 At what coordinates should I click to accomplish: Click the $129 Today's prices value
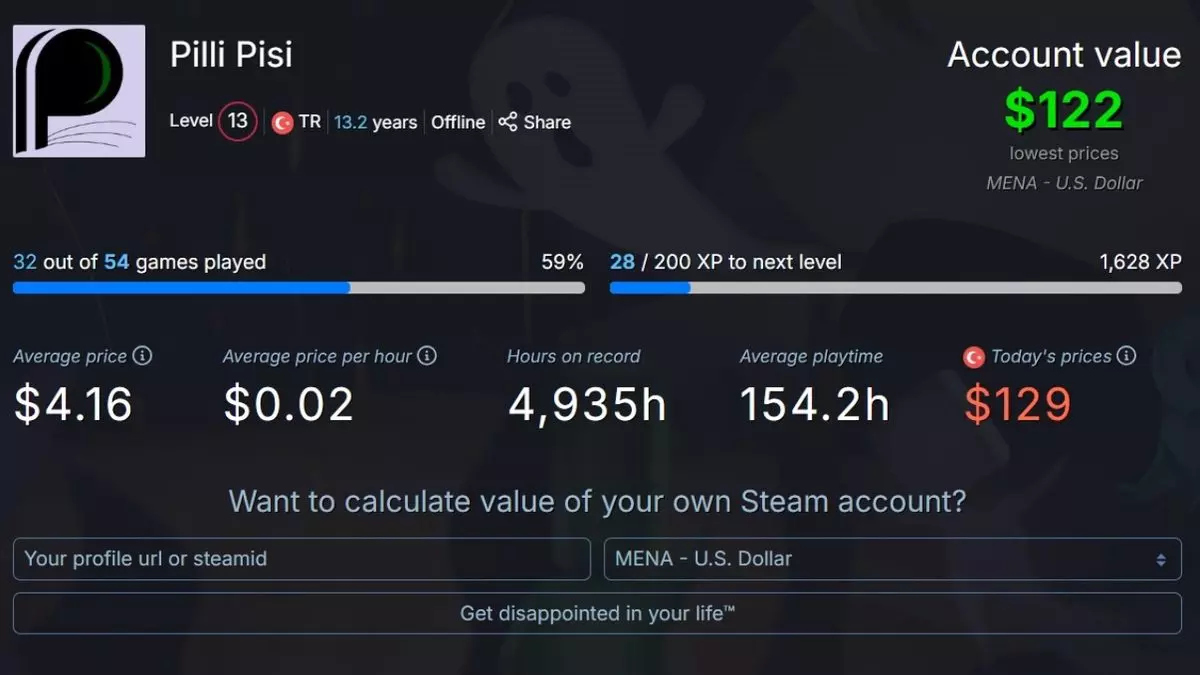coord(1017,404)
